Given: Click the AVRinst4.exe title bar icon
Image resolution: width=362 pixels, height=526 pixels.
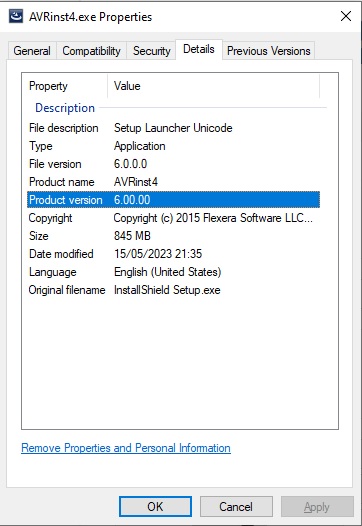Looking at the screenshot, I should tap(16, 16).
